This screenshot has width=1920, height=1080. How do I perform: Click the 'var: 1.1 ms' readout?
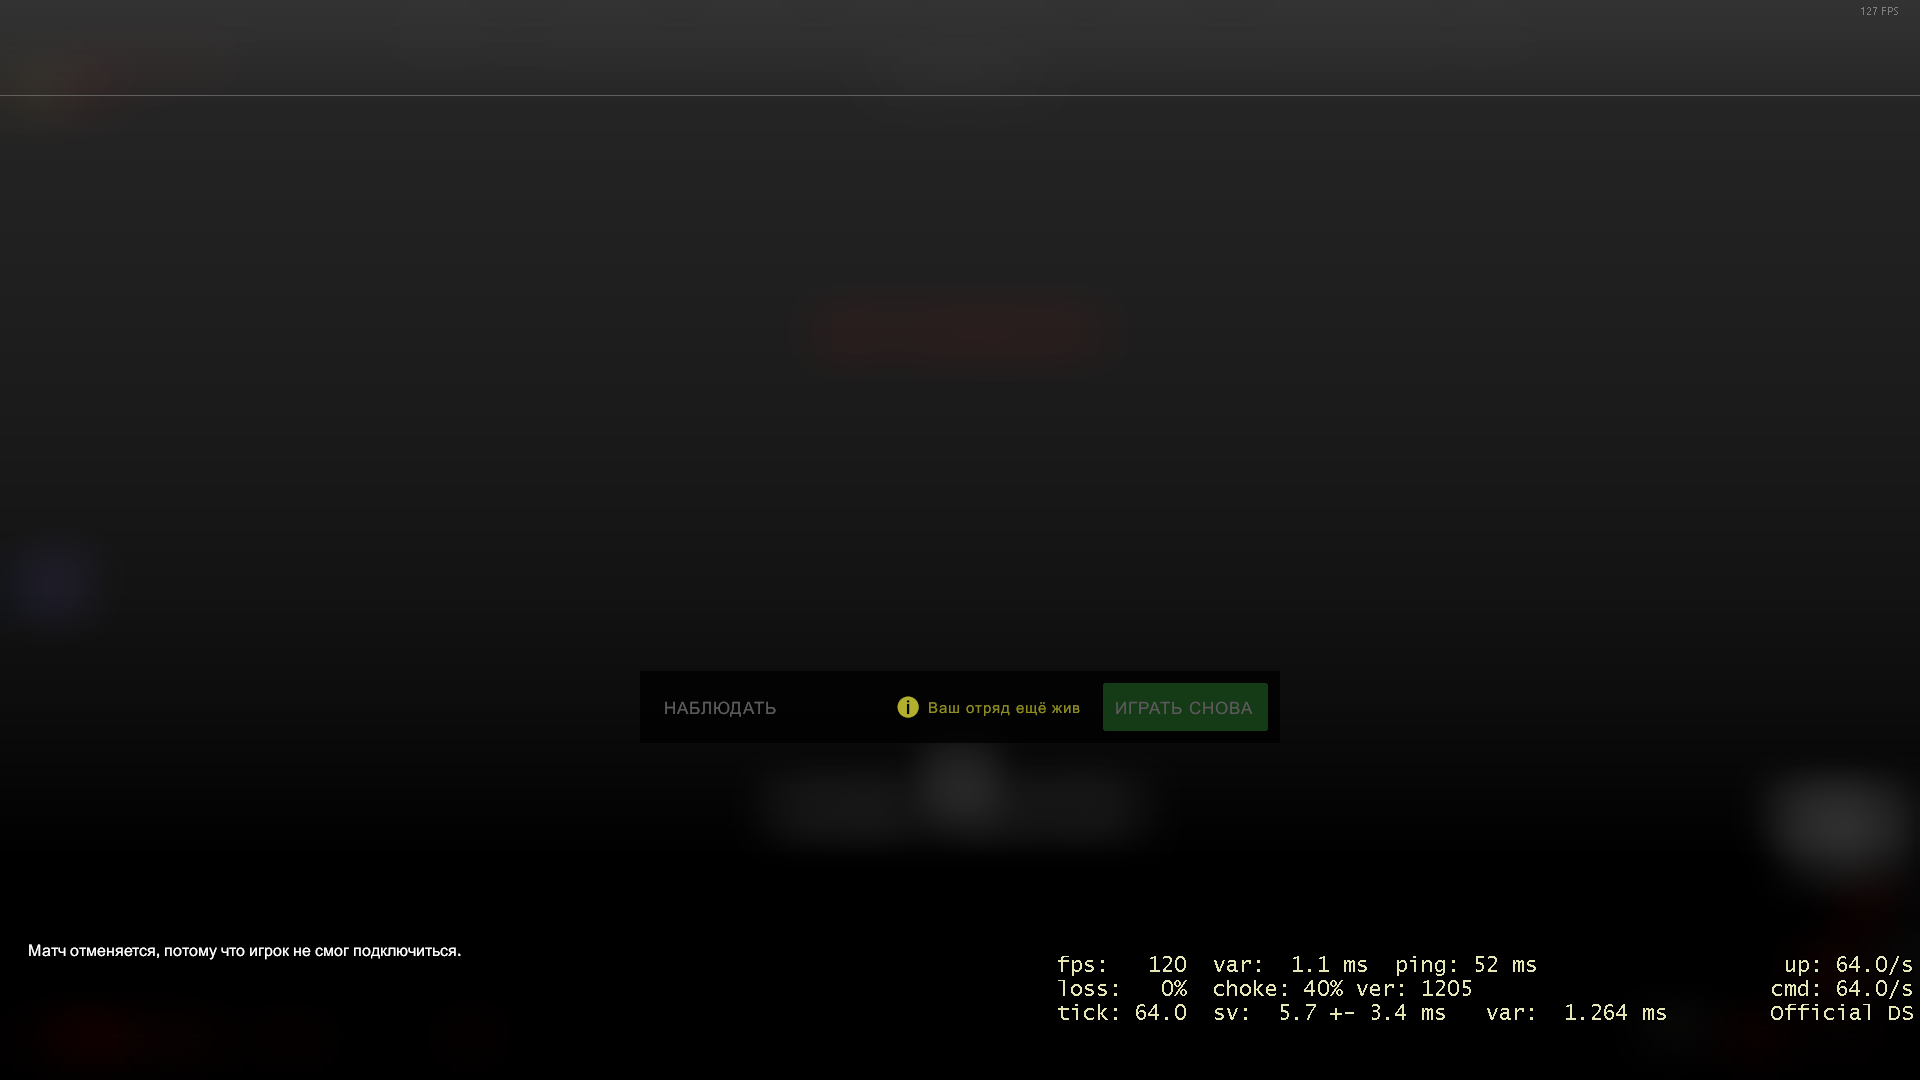(1290, 965)
